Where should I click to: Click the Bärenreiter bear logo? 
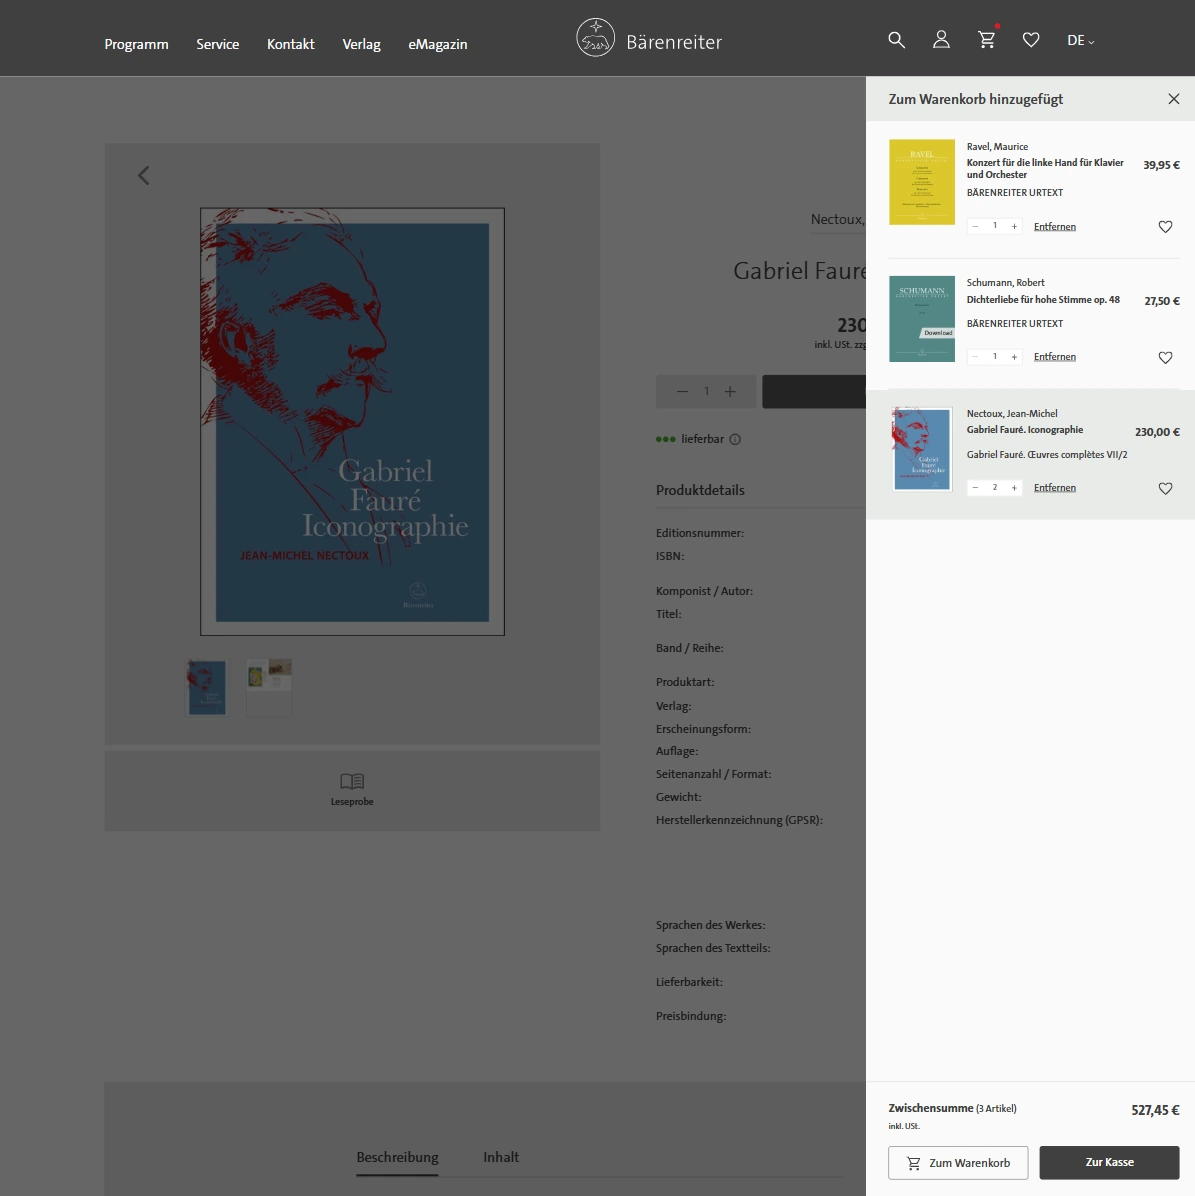[595, 37]
